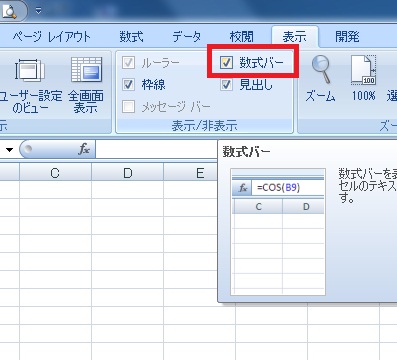Screen dimensions: 397x360
Task: Toggle the 見出し headings checkbox
Action: point(226,85)
